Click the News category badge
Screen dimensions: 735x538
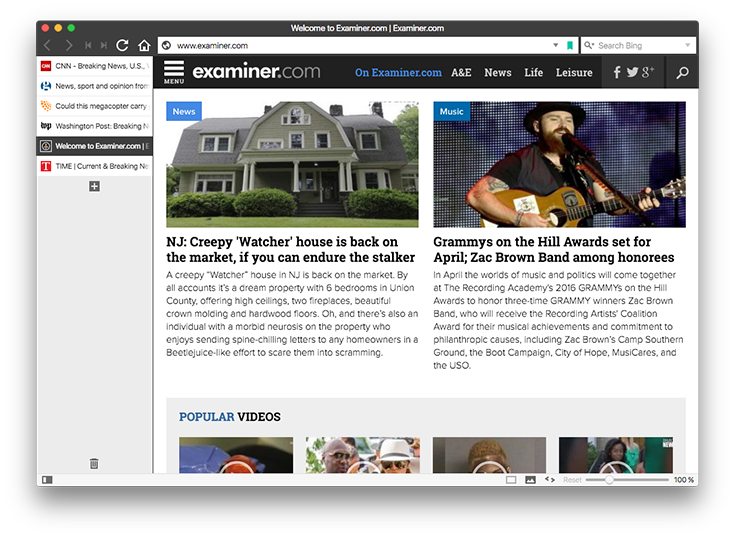pos(184,112)
